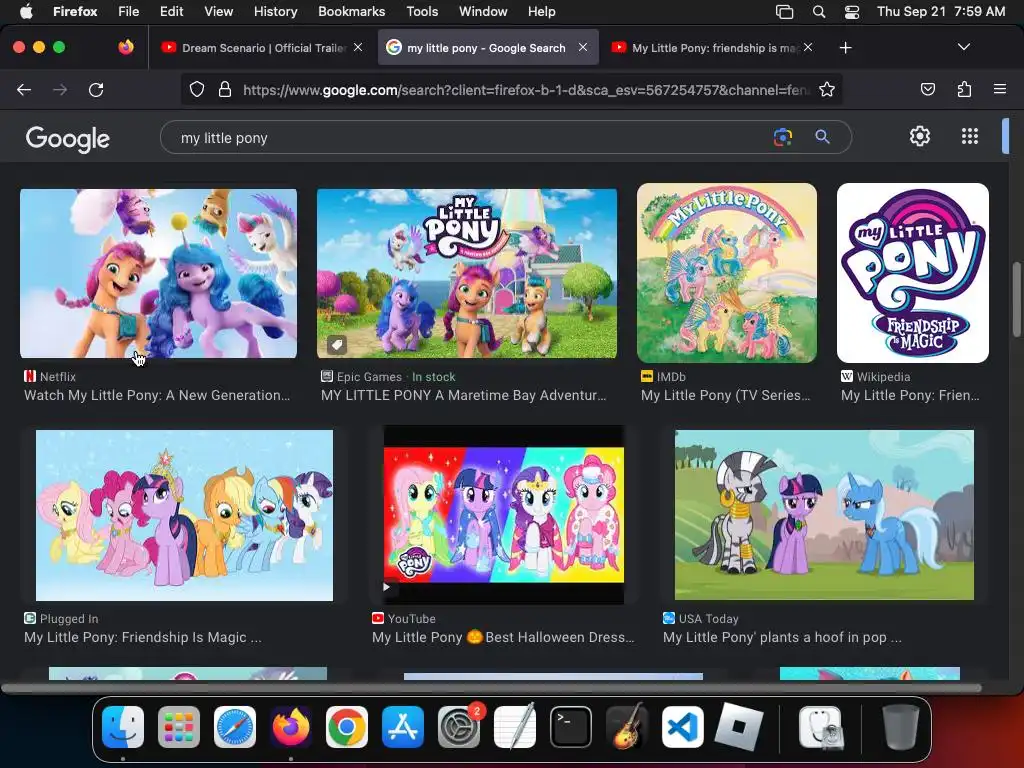The width and height of the screenshot is (1024, 768).
Task: Click the forward navigation arrow
Action: point(60,89)
